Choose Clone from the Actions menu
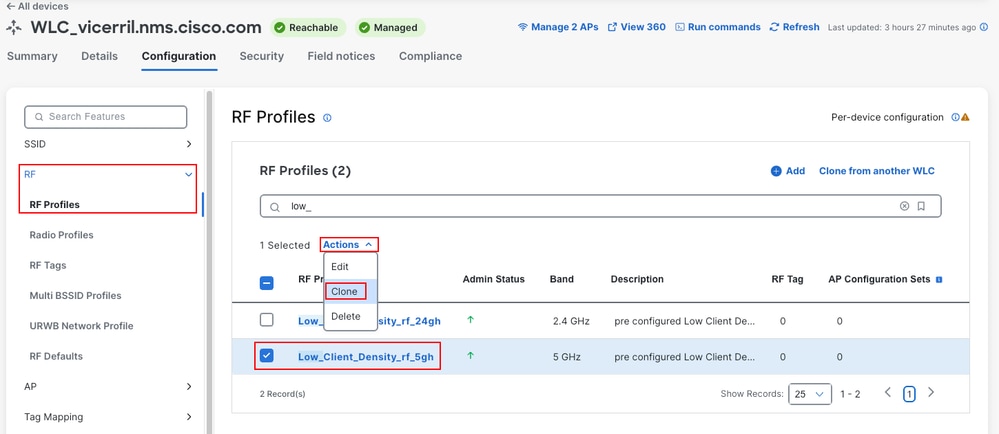This screenshot has height=434, width=999. click(345, 291)
